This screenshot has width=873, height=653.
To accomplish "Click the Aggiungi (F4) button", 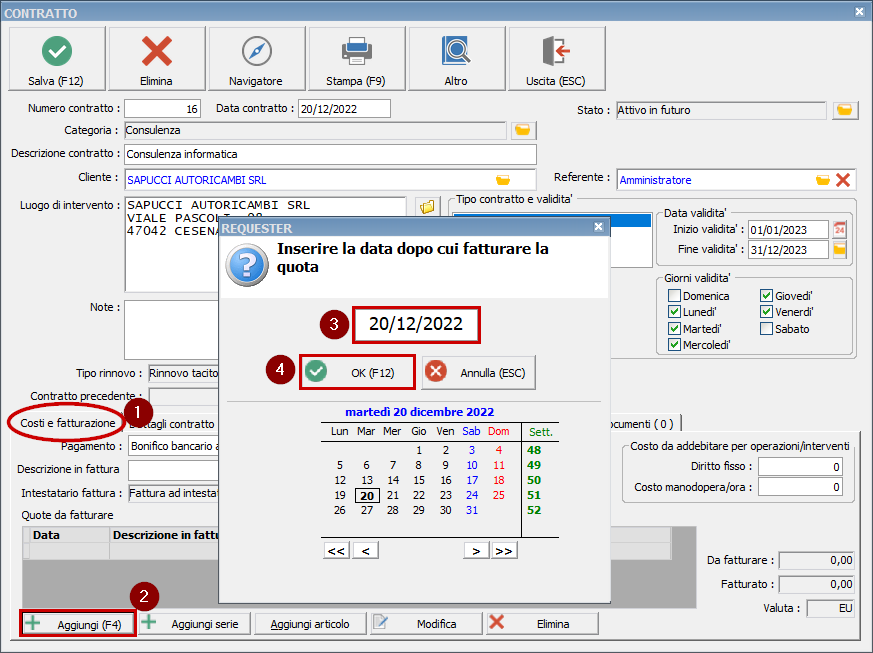I will tap(78, 624).
